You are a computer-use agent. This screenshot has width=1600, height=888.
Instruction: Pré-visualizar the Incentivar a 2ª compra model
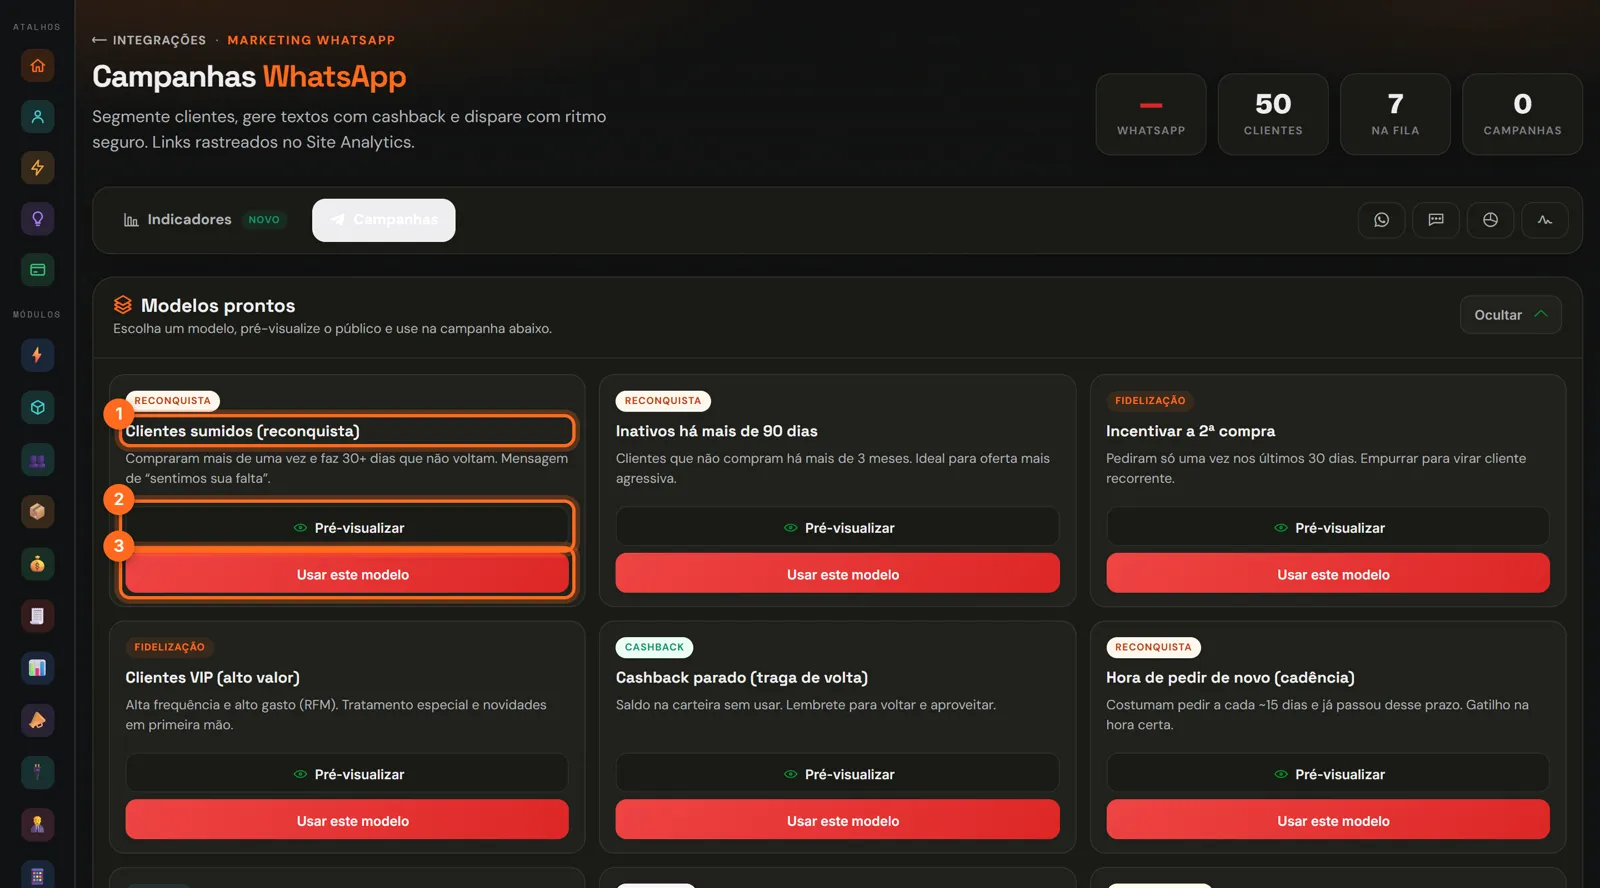1328,528
